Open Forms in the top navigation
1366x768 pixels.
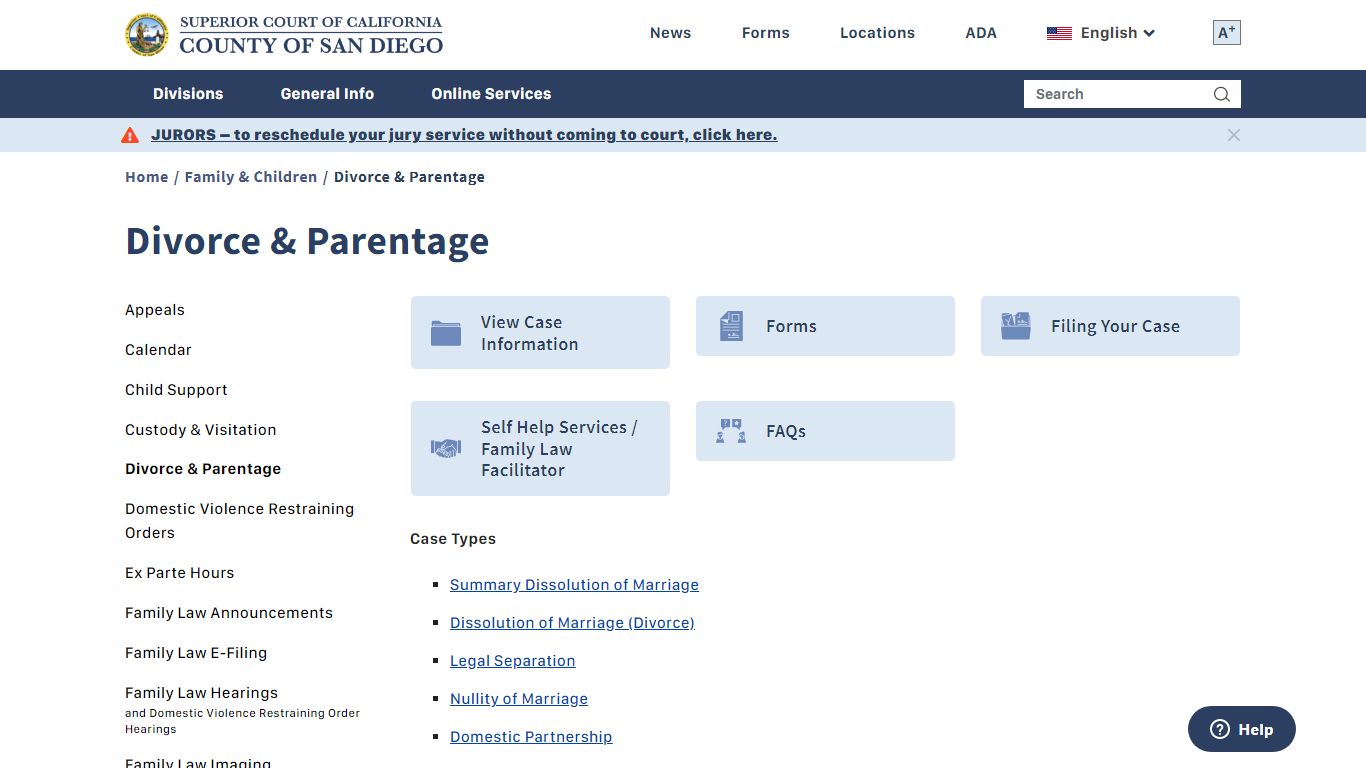(x=766, y=33)
